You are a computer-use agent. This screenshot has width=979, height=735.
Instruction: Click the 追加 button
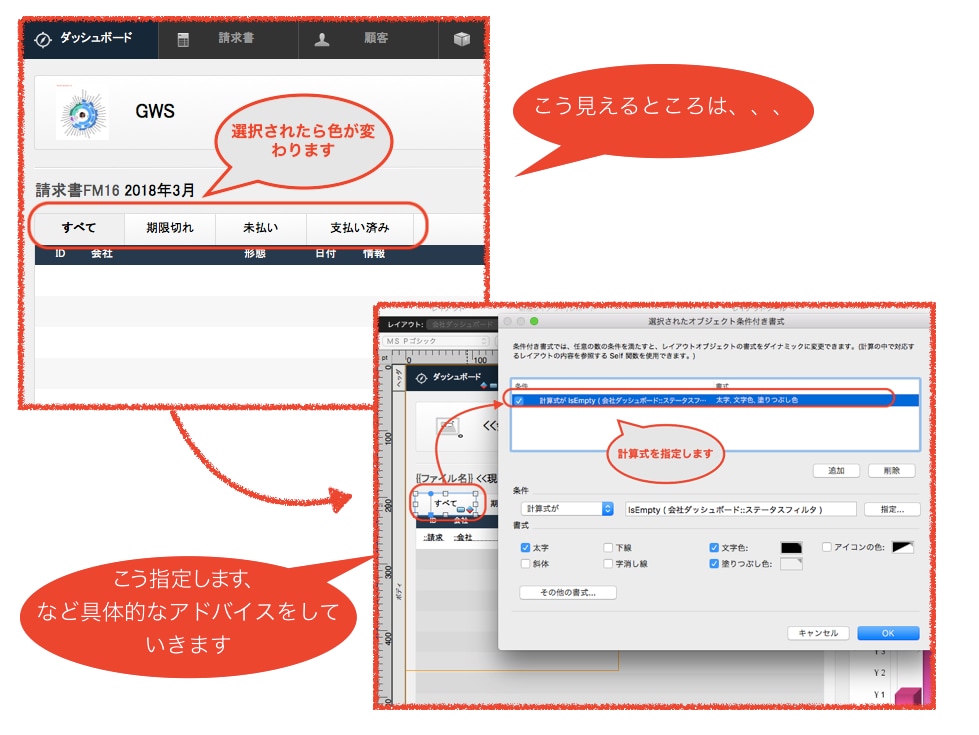tap(836, 471)
